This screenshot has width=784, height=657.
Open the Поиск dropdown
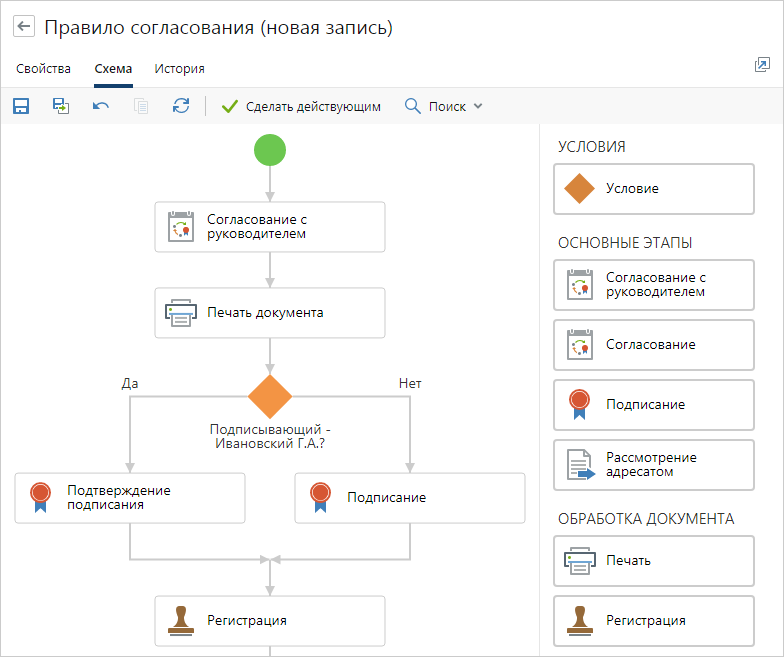click(x=444, y=106)
